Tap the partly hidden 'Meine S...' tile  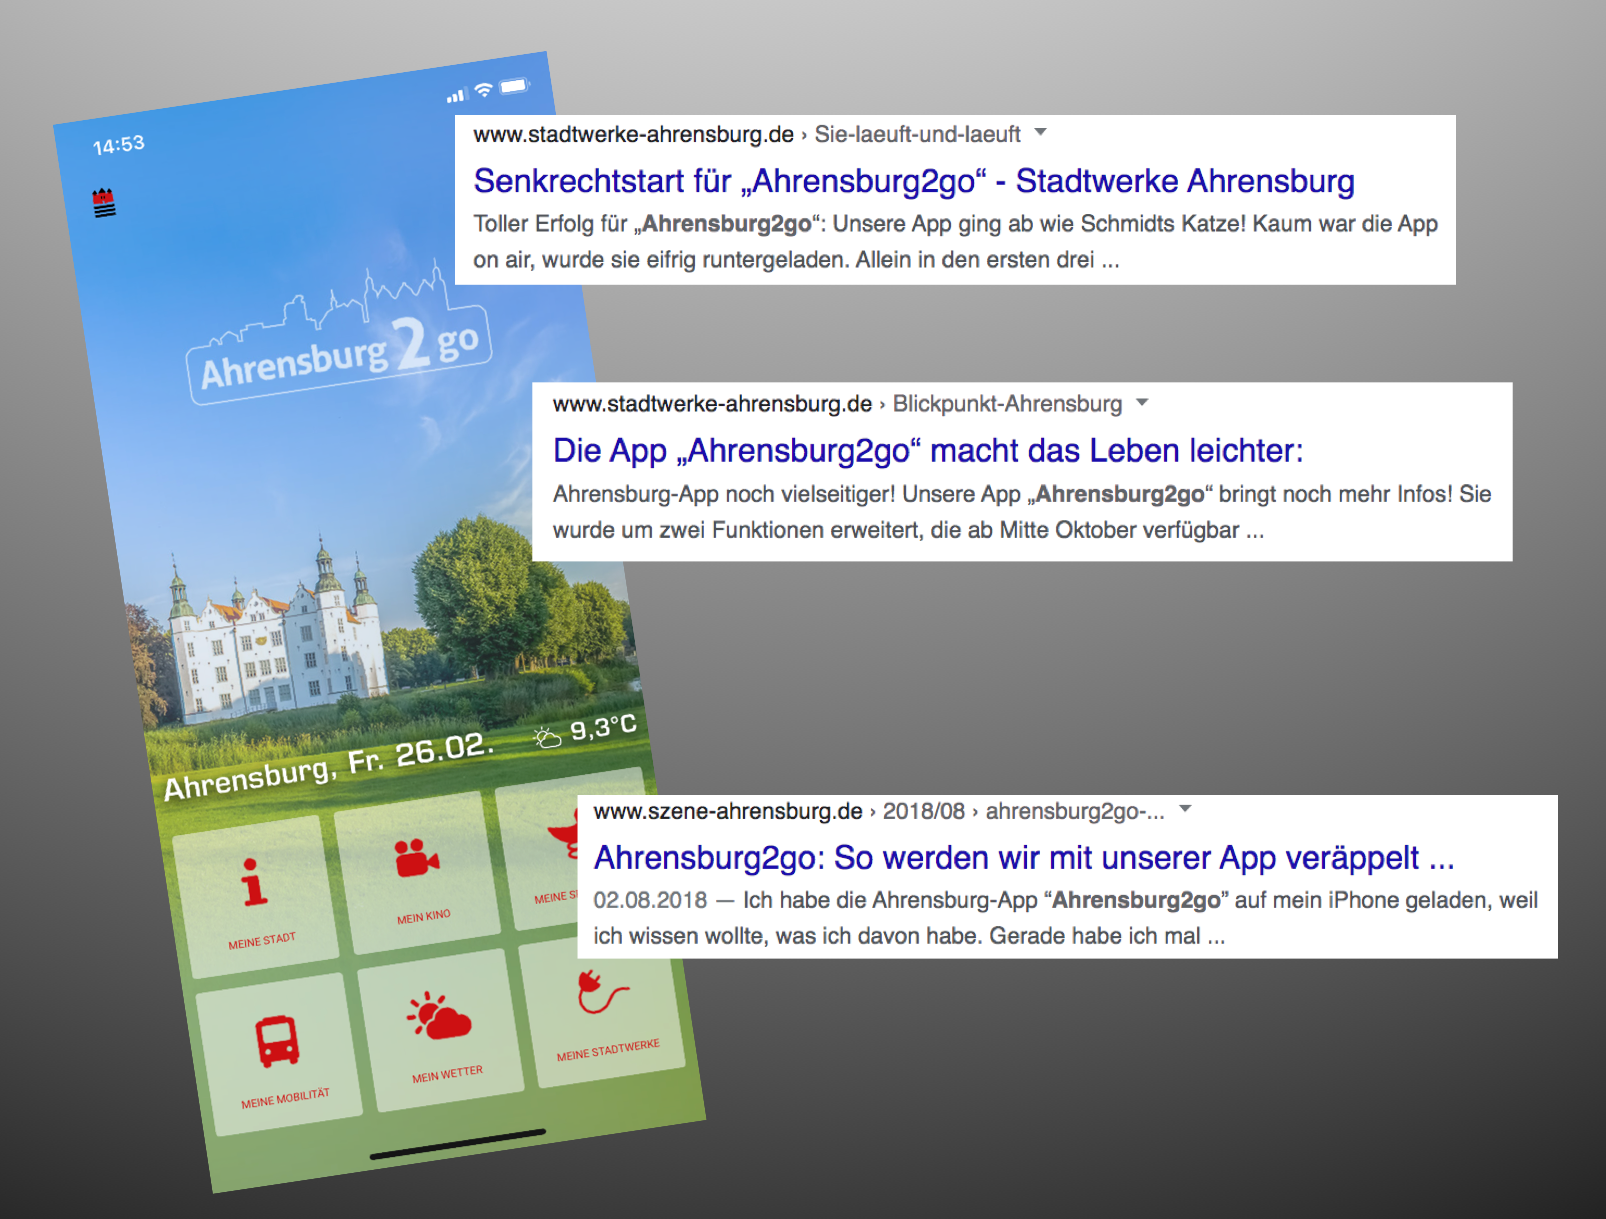(537, 858)
